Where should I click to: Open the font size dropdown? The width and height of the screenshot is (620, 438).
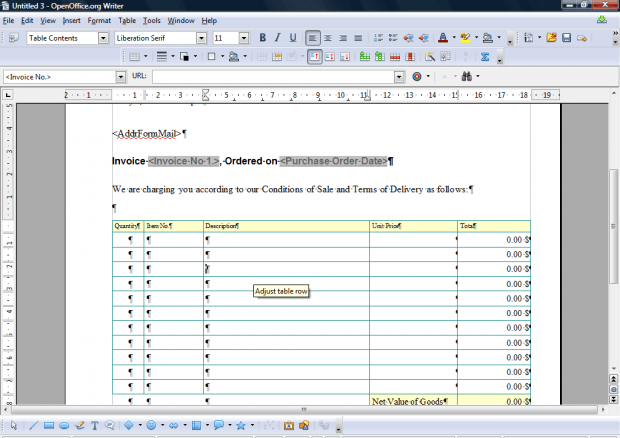coord(244,38)
